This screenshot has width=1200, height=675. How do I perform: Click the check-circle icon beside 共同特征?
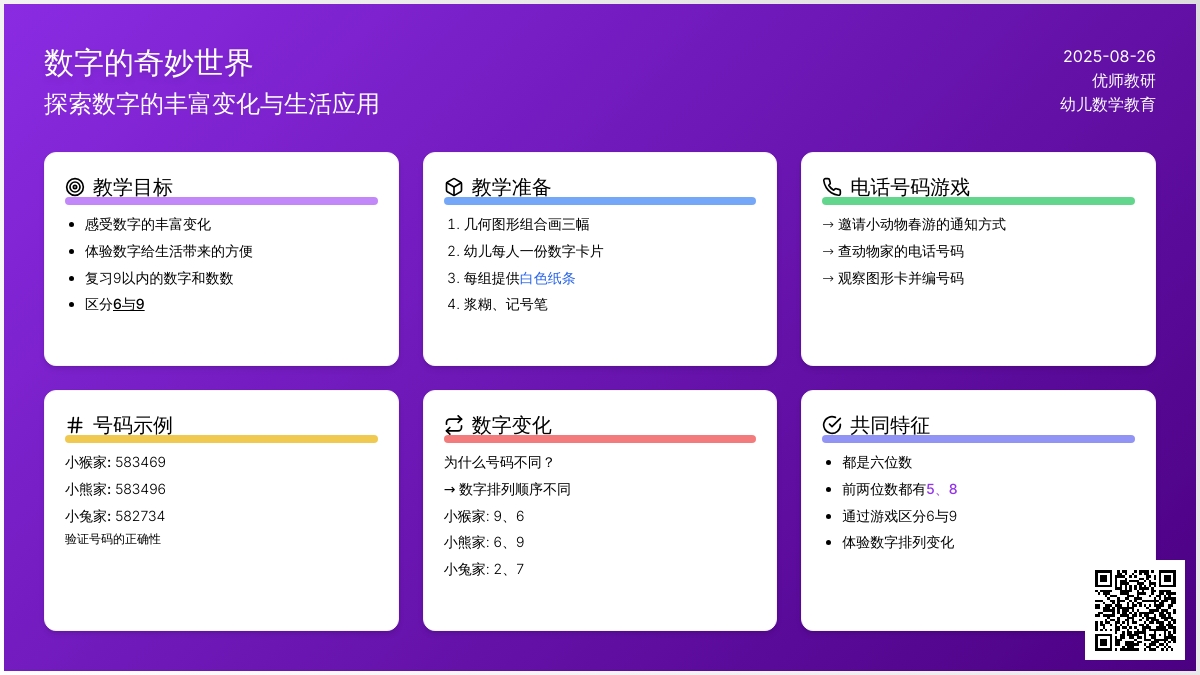(832, 425)
